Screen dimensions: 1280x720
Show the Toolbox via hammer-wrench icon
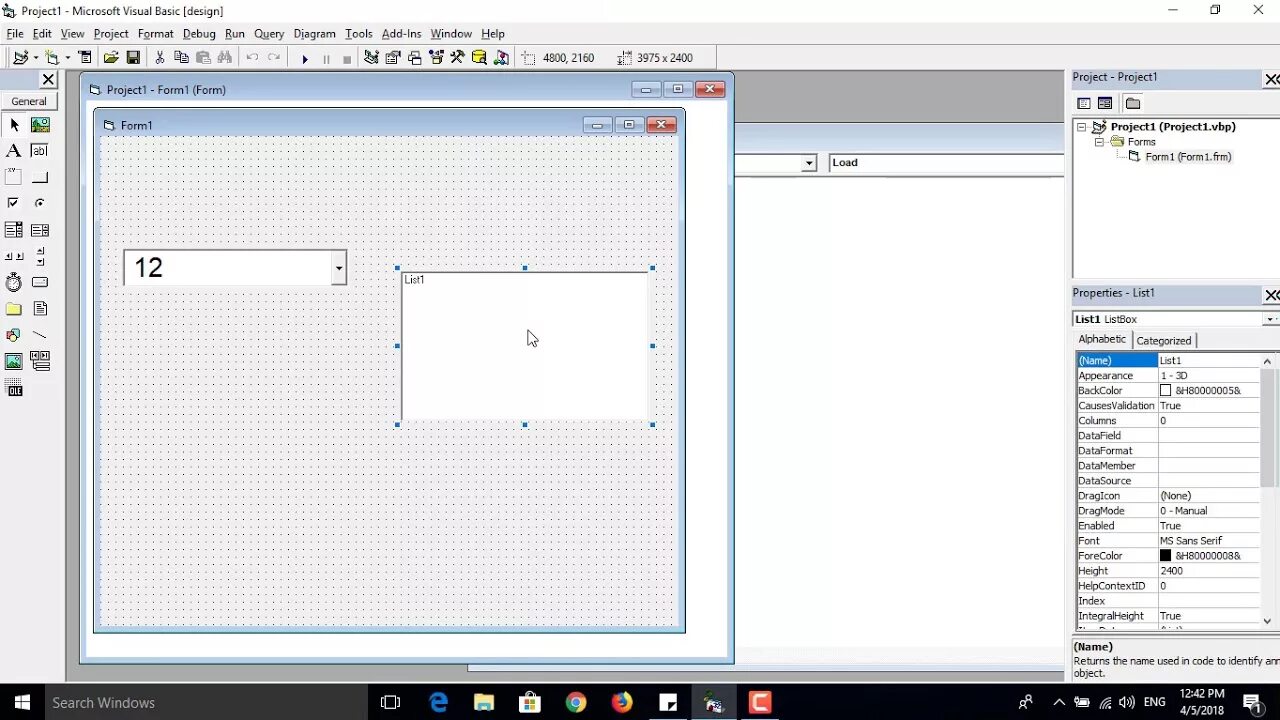458,58
